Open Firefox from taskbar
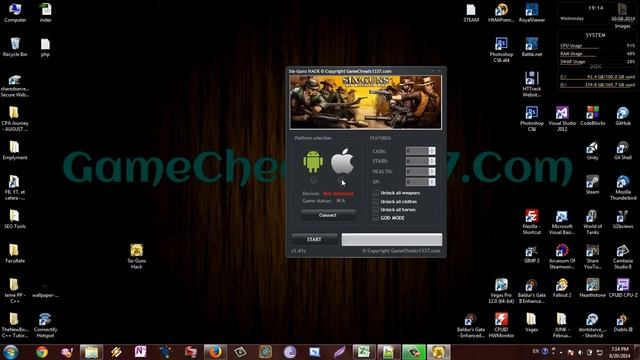The height and width of the screenshot is (360, 640). click(215, 352)
